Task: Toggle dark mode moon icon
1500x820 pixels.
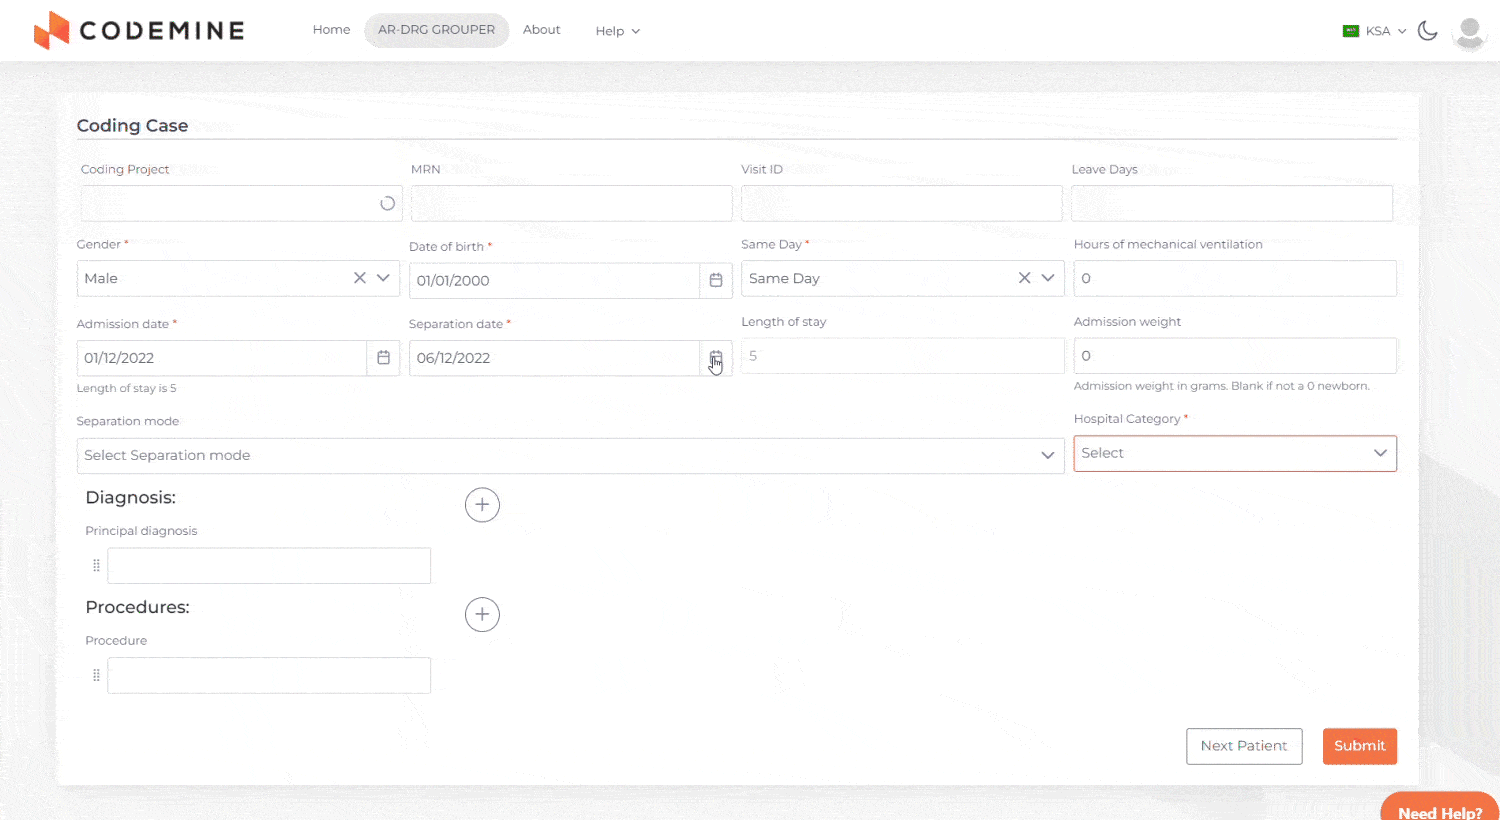Action: coord(1428,31)
